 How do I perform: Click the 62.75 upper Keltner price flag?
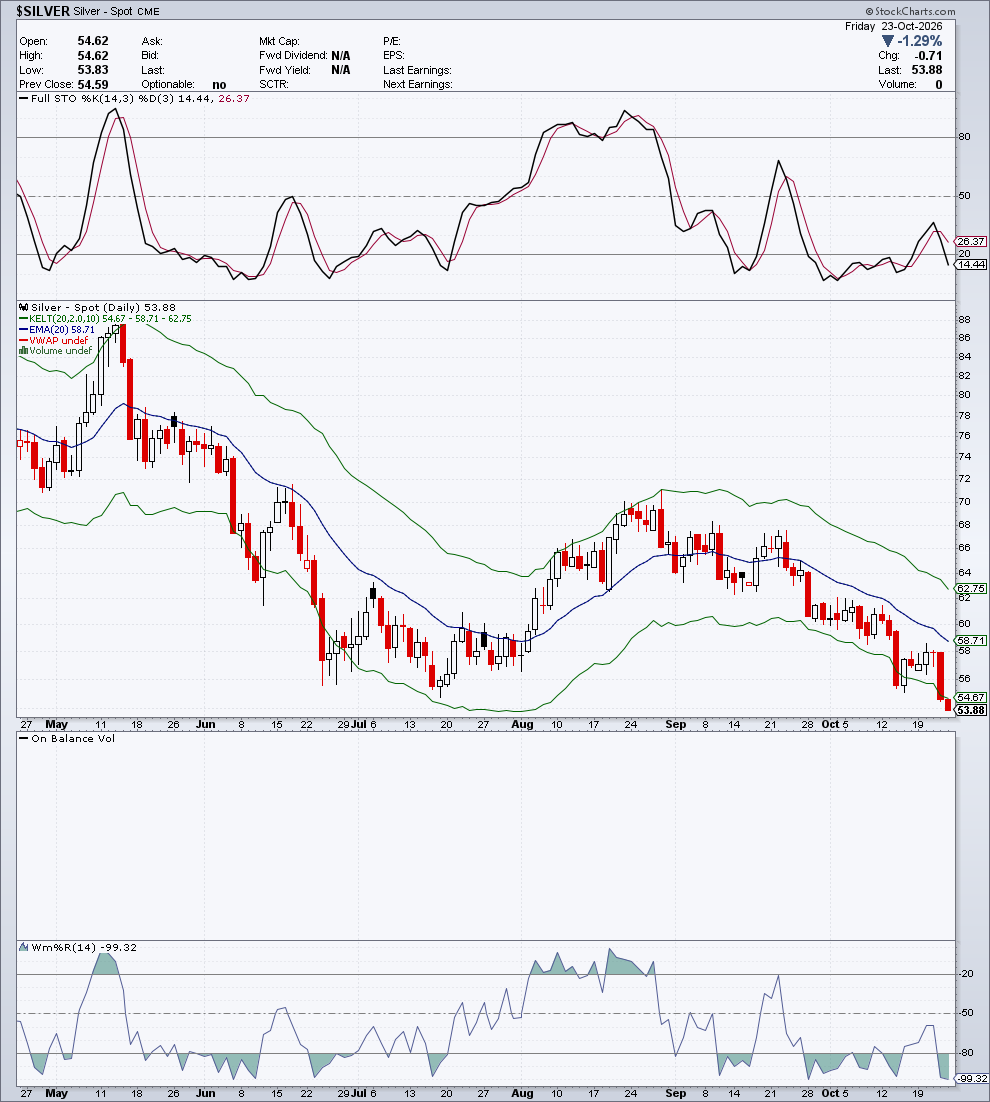coord(971,588)
